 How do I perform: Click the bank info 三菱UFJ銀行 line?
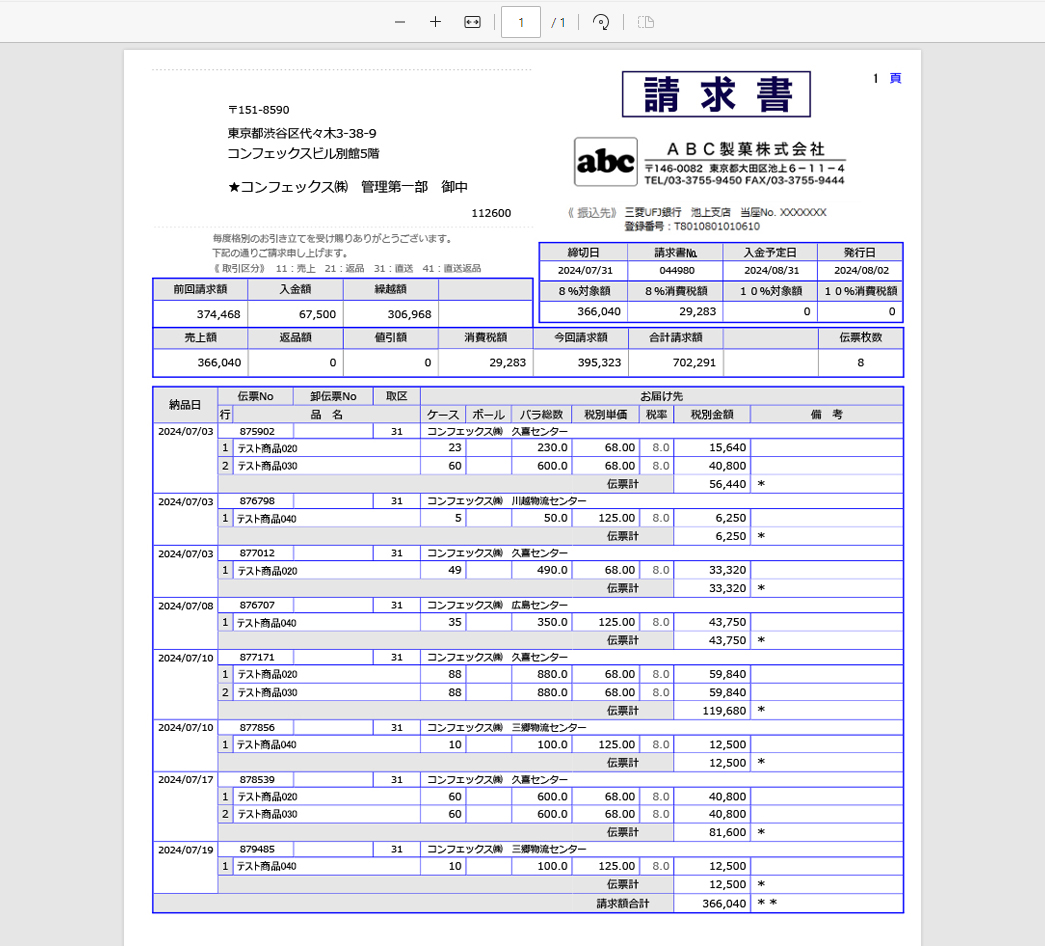pos(725,213)
